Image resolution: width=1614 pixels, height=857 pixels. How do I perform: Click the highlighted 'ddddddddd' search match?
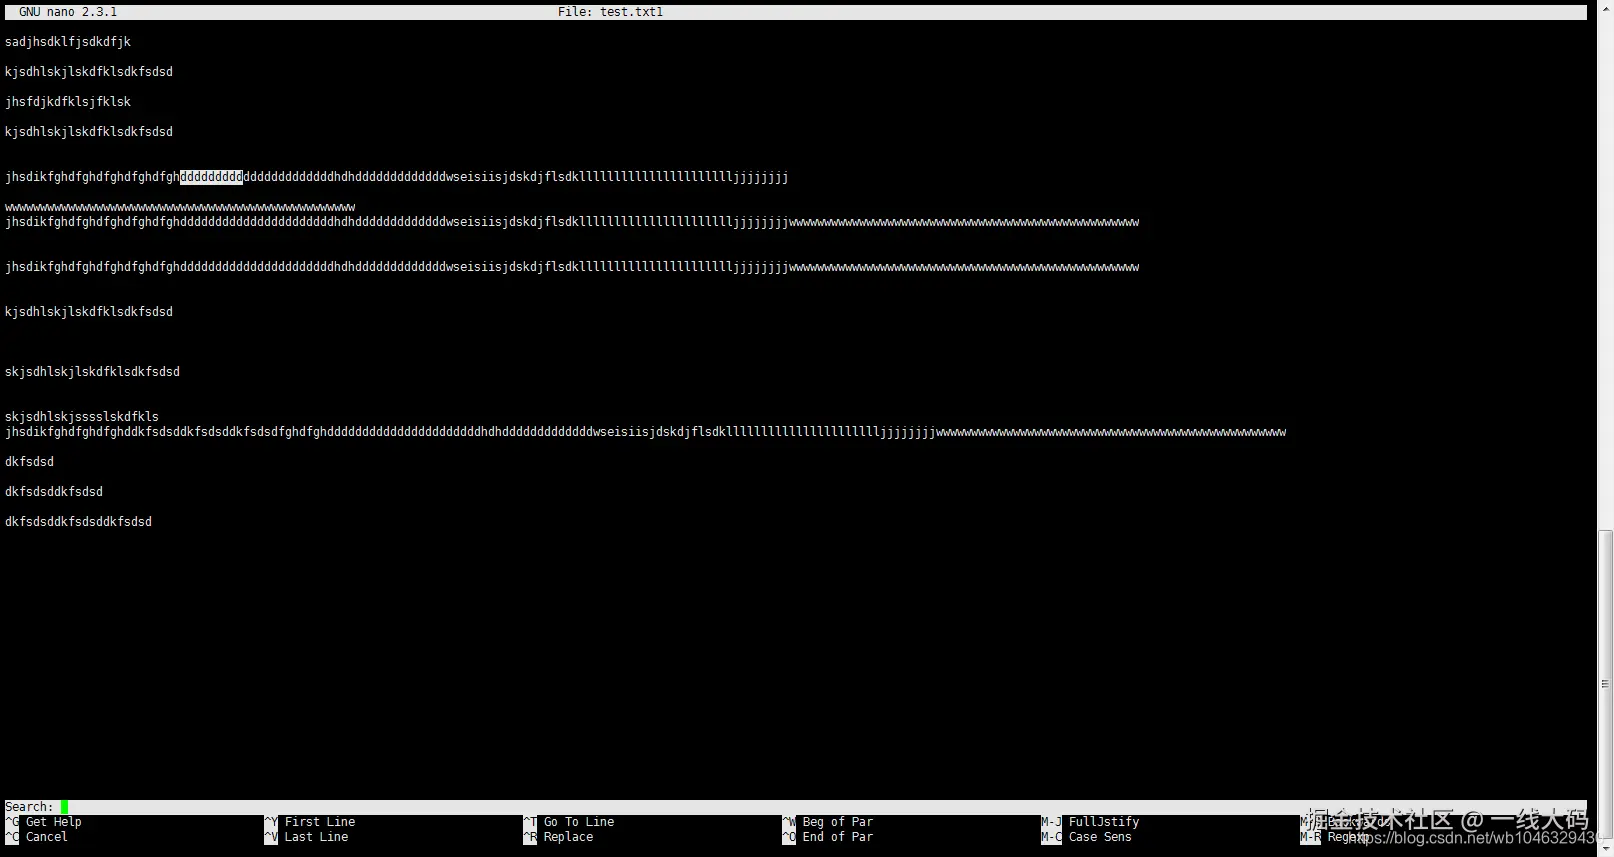pos(211,177)
